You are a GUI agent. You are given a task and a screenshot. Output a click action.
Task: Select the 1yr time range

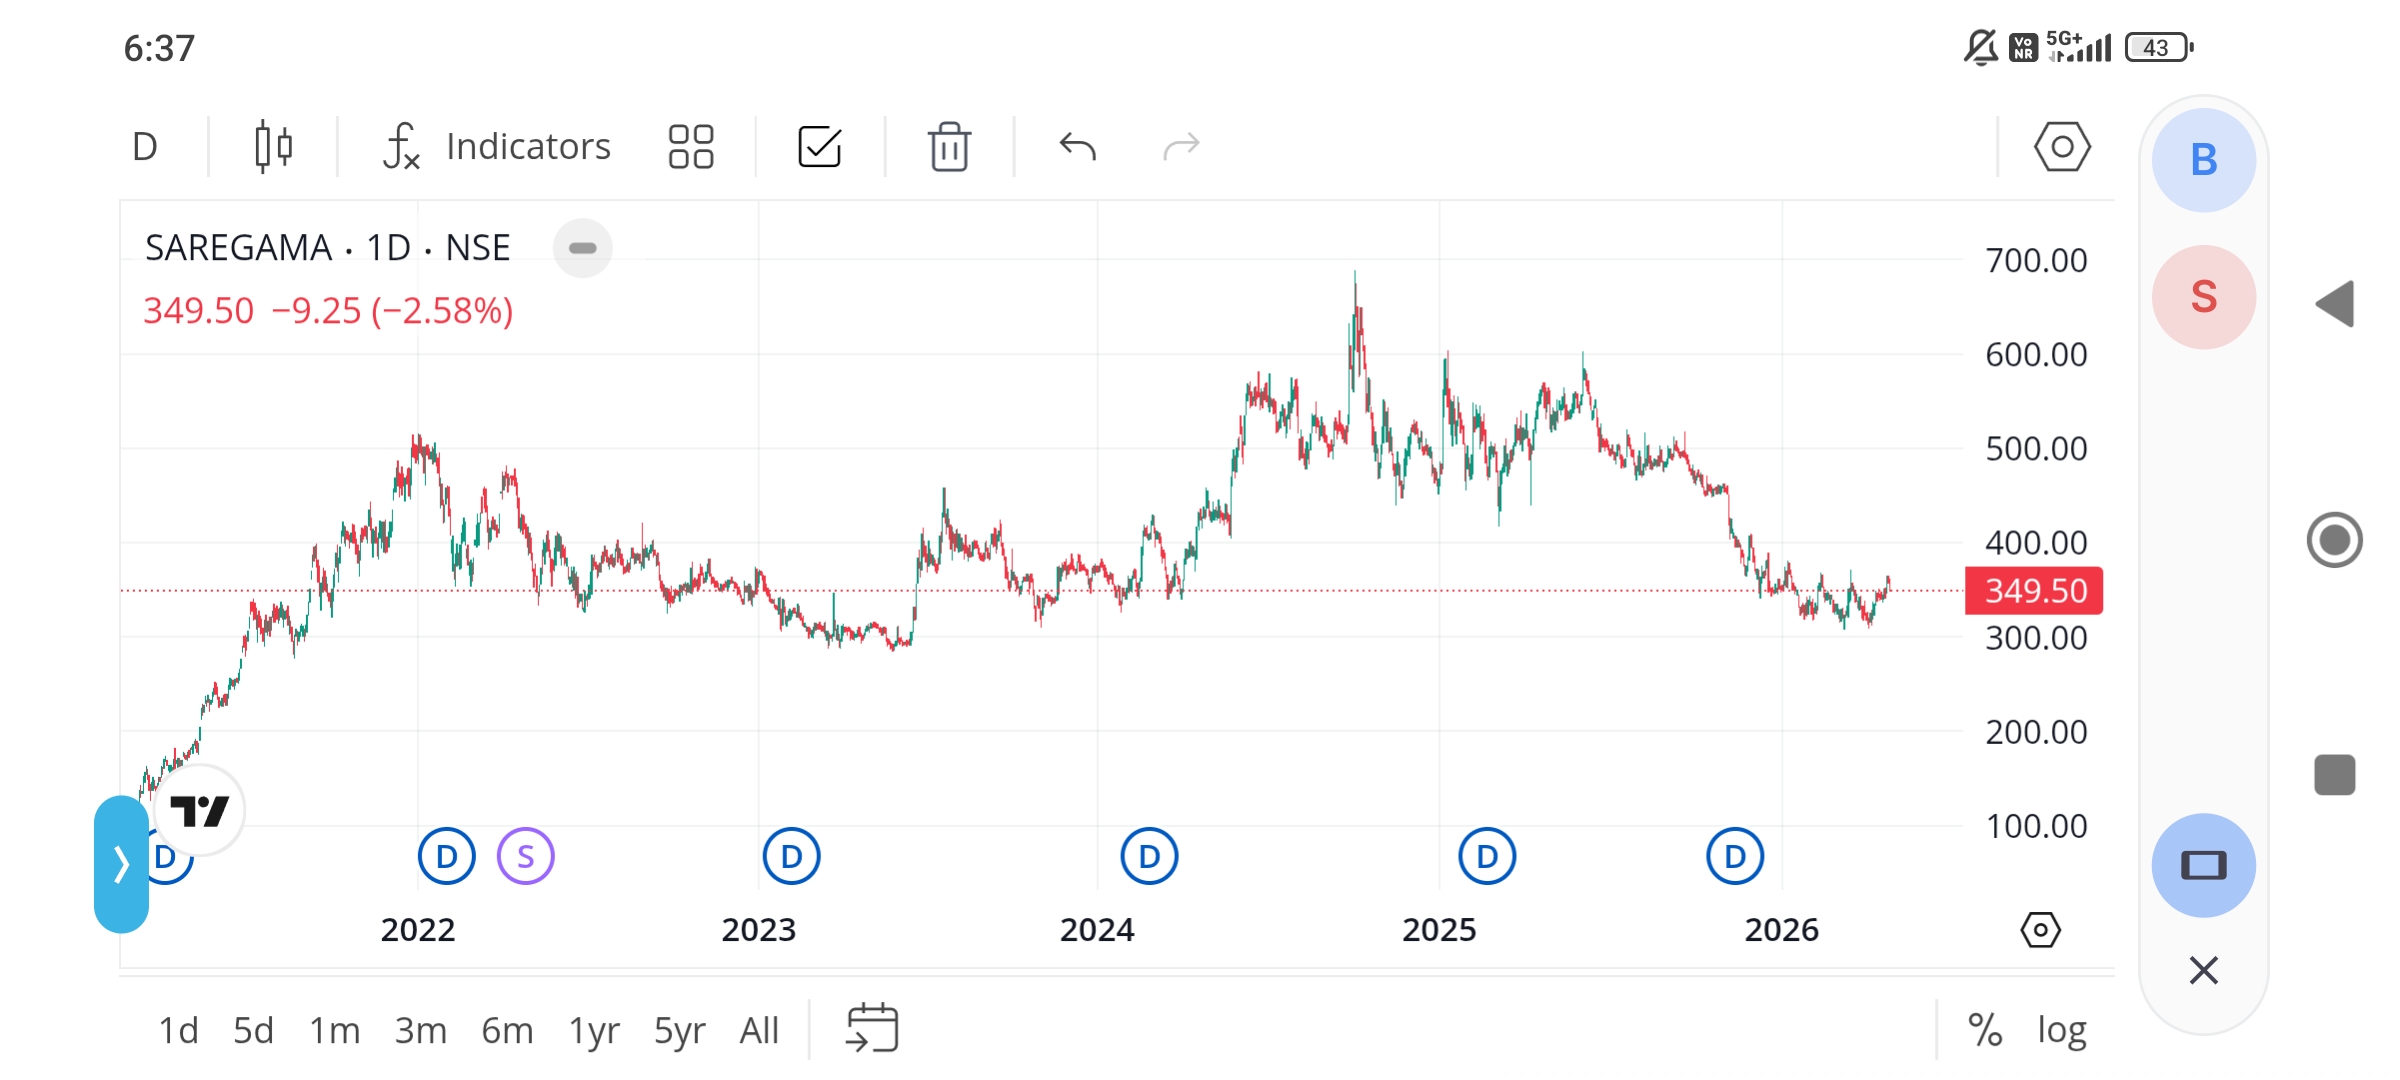click(x=594, y=1030)
